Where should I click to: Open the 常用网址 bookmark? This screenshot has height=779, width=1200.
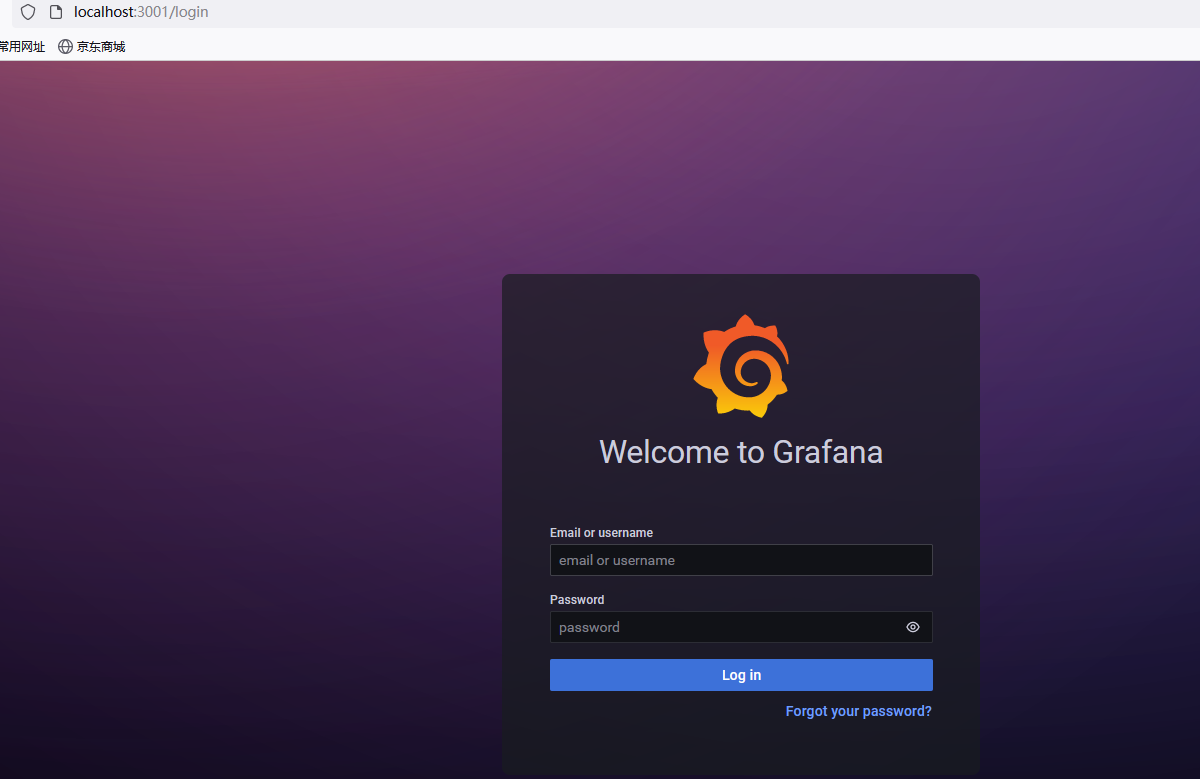coord(22,46)
